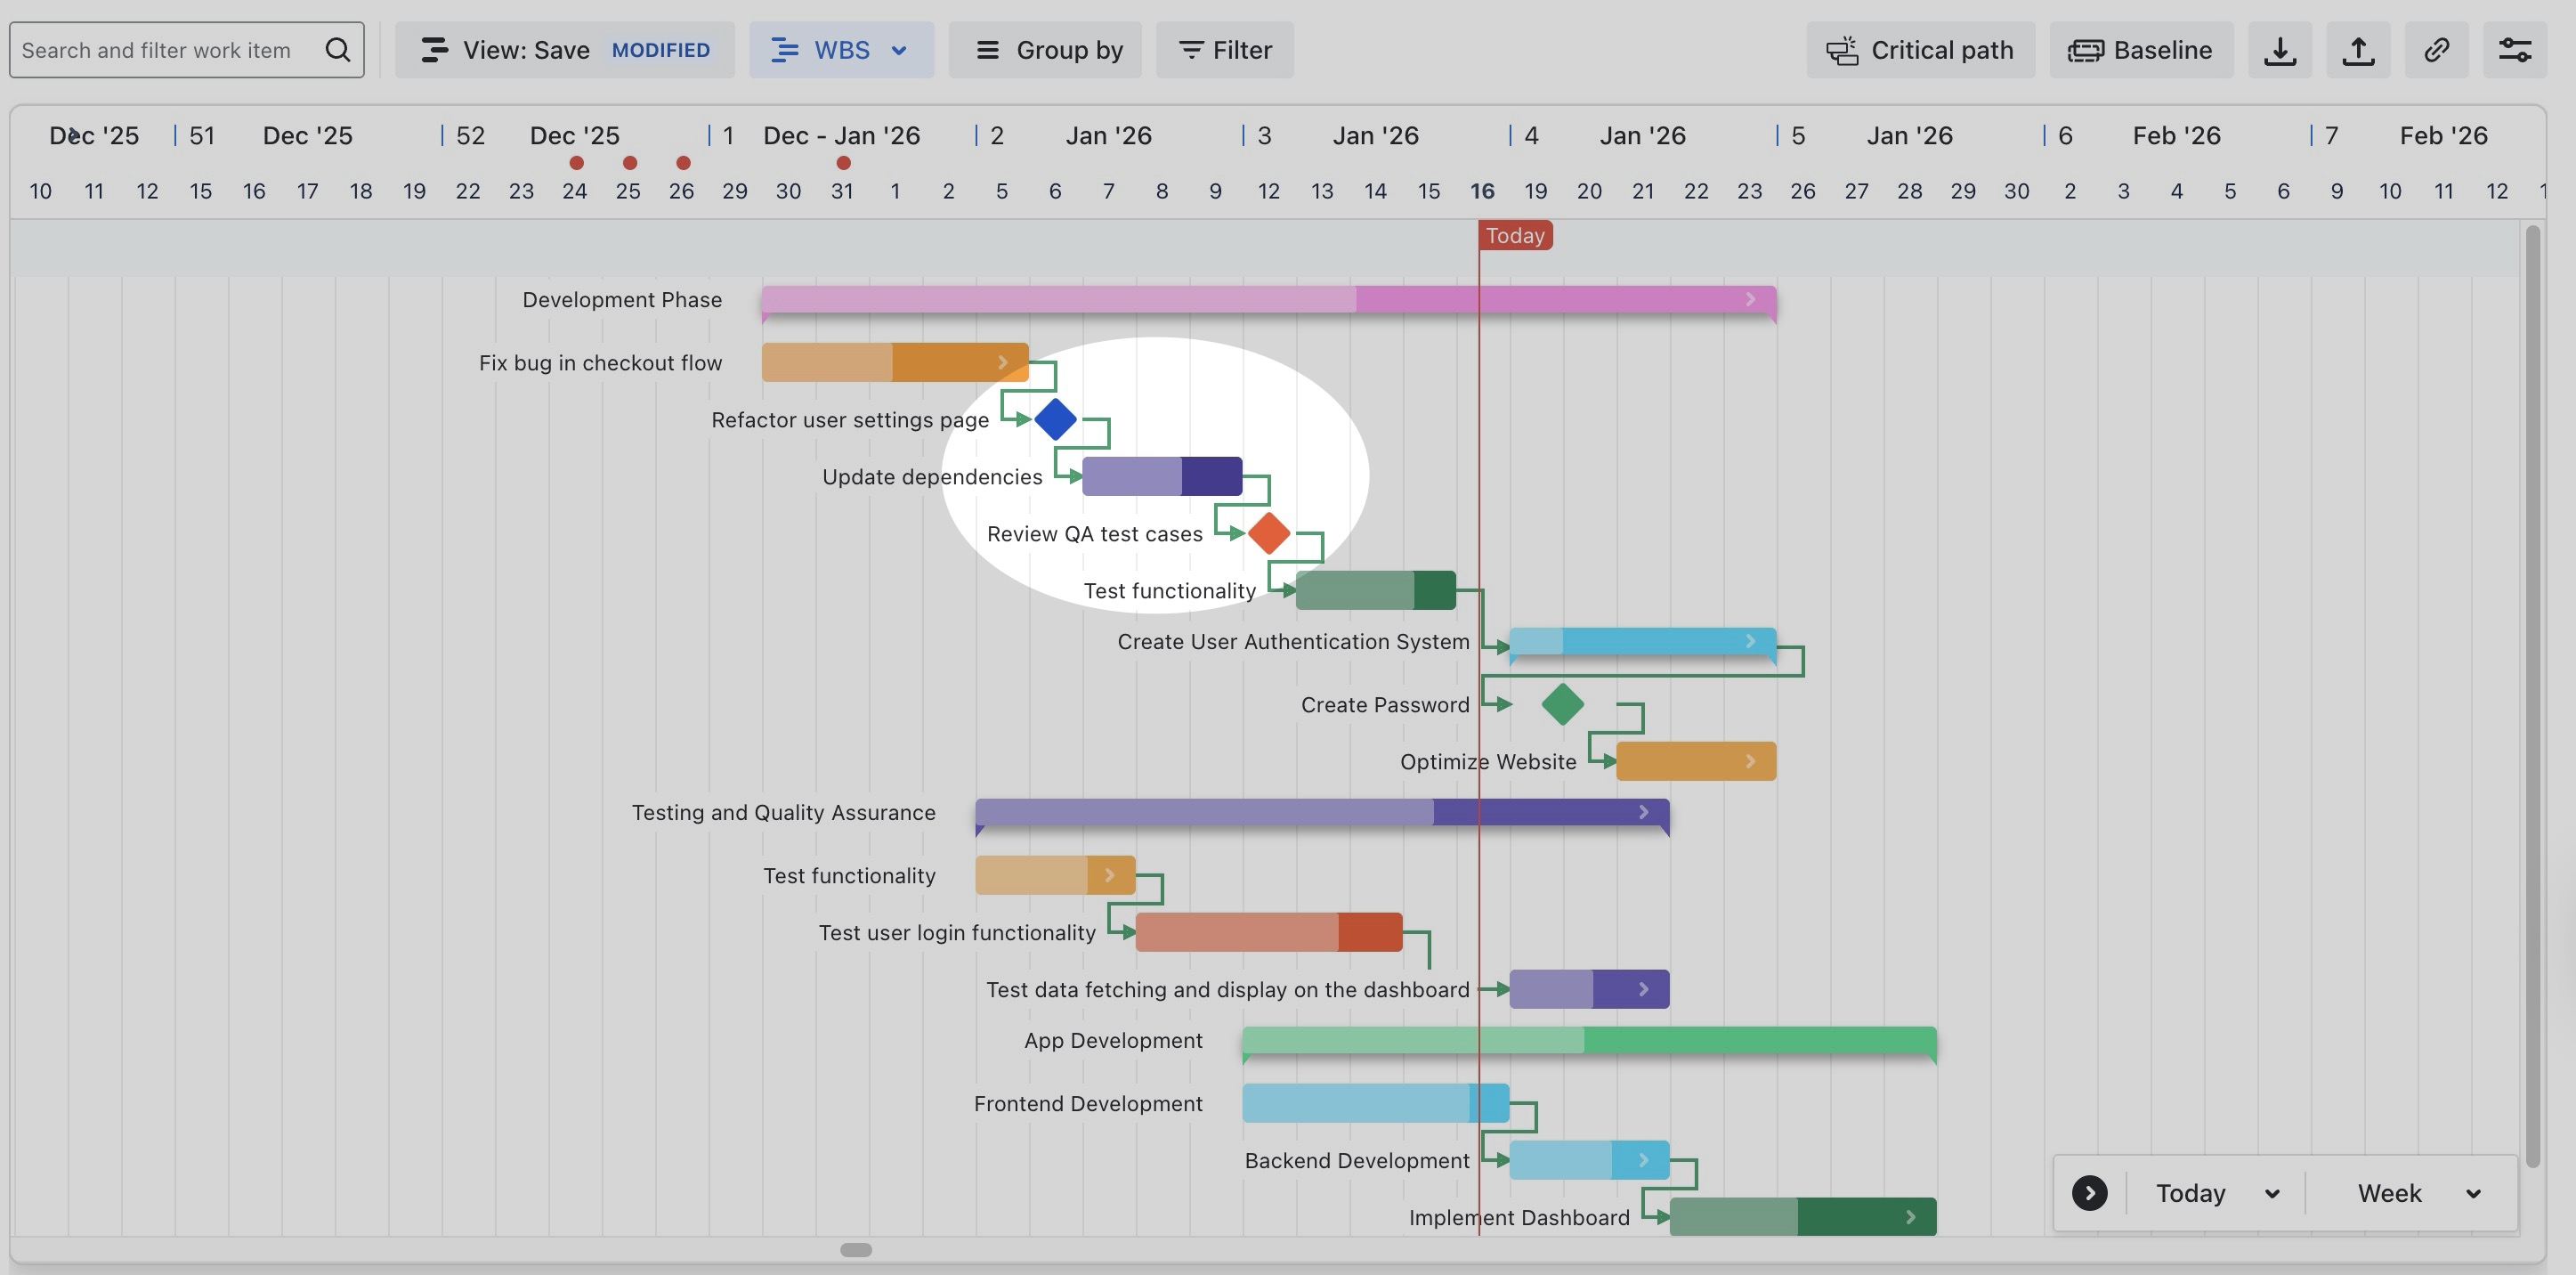Click the download export icon
Screen dimensions: 2576x1275
[x=2279, y=50]
